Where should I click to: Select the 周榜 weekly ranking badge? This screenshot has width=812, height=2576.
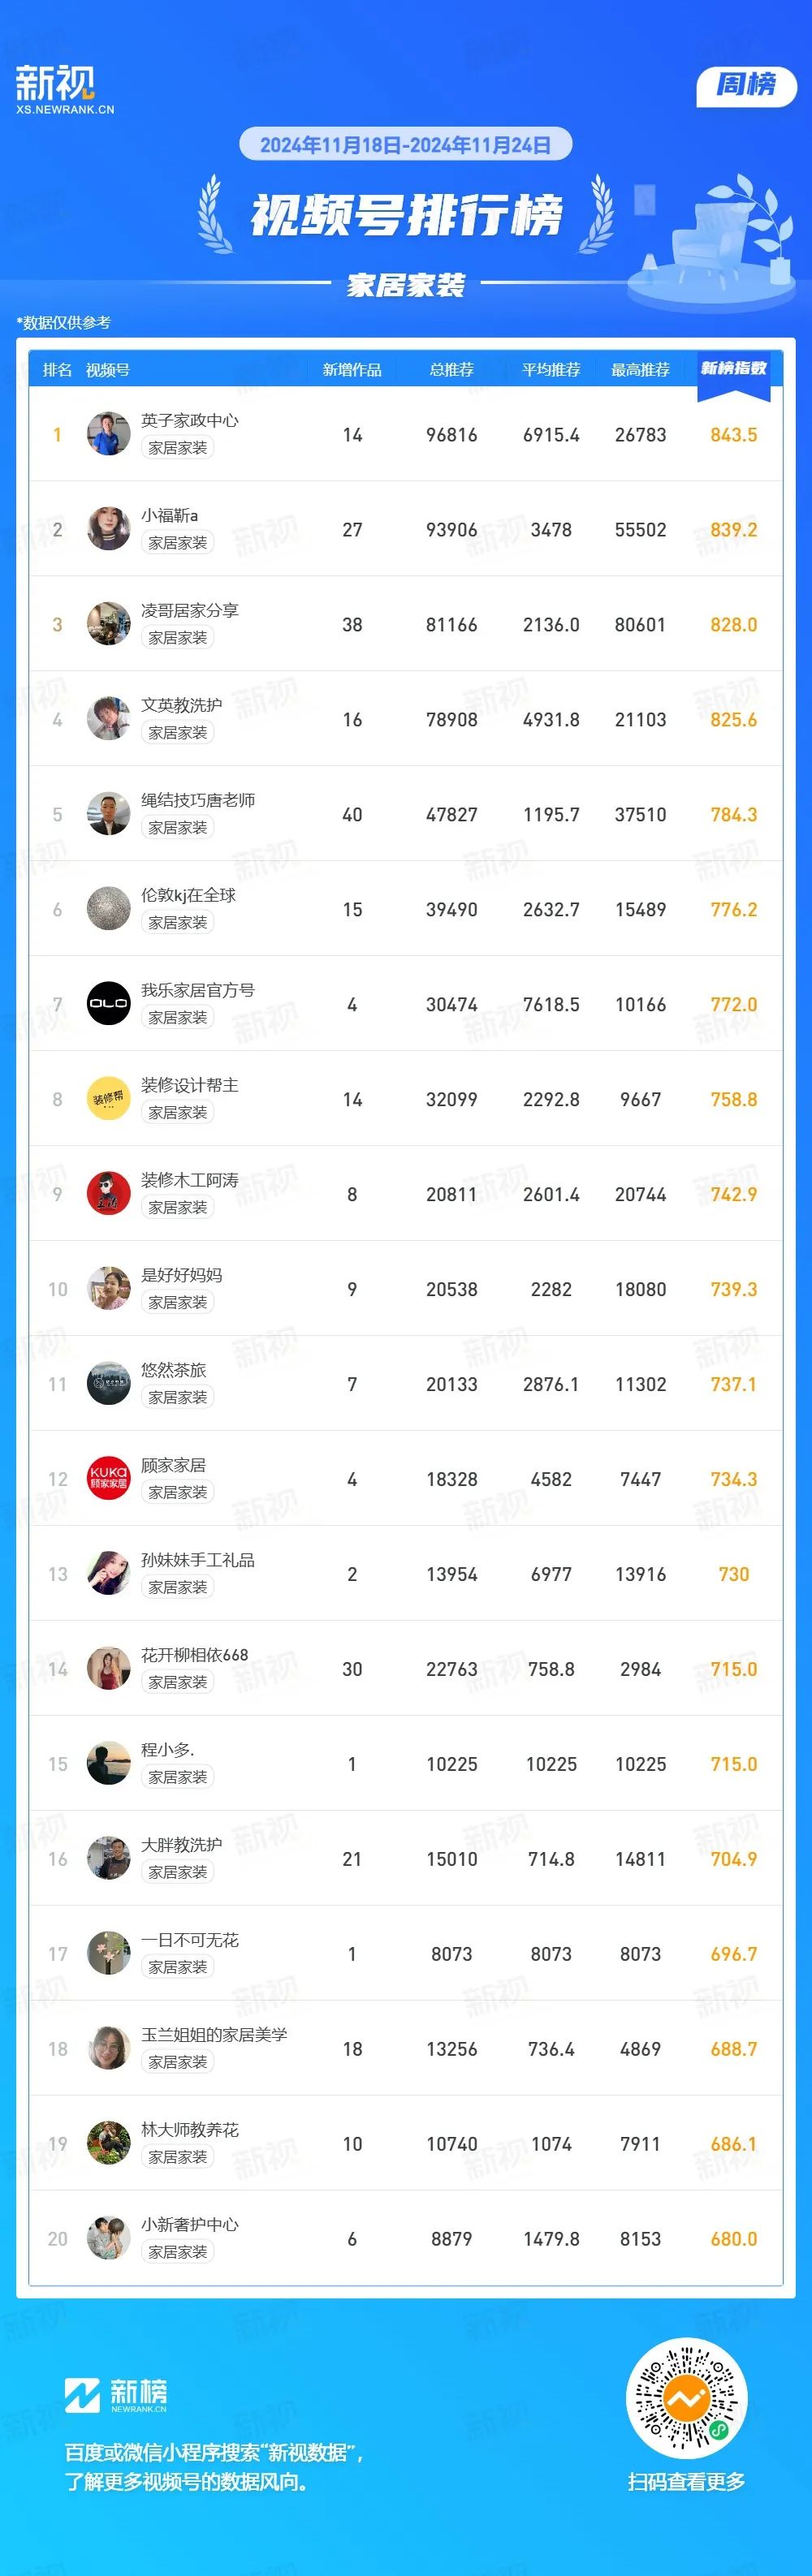point(746,86)
